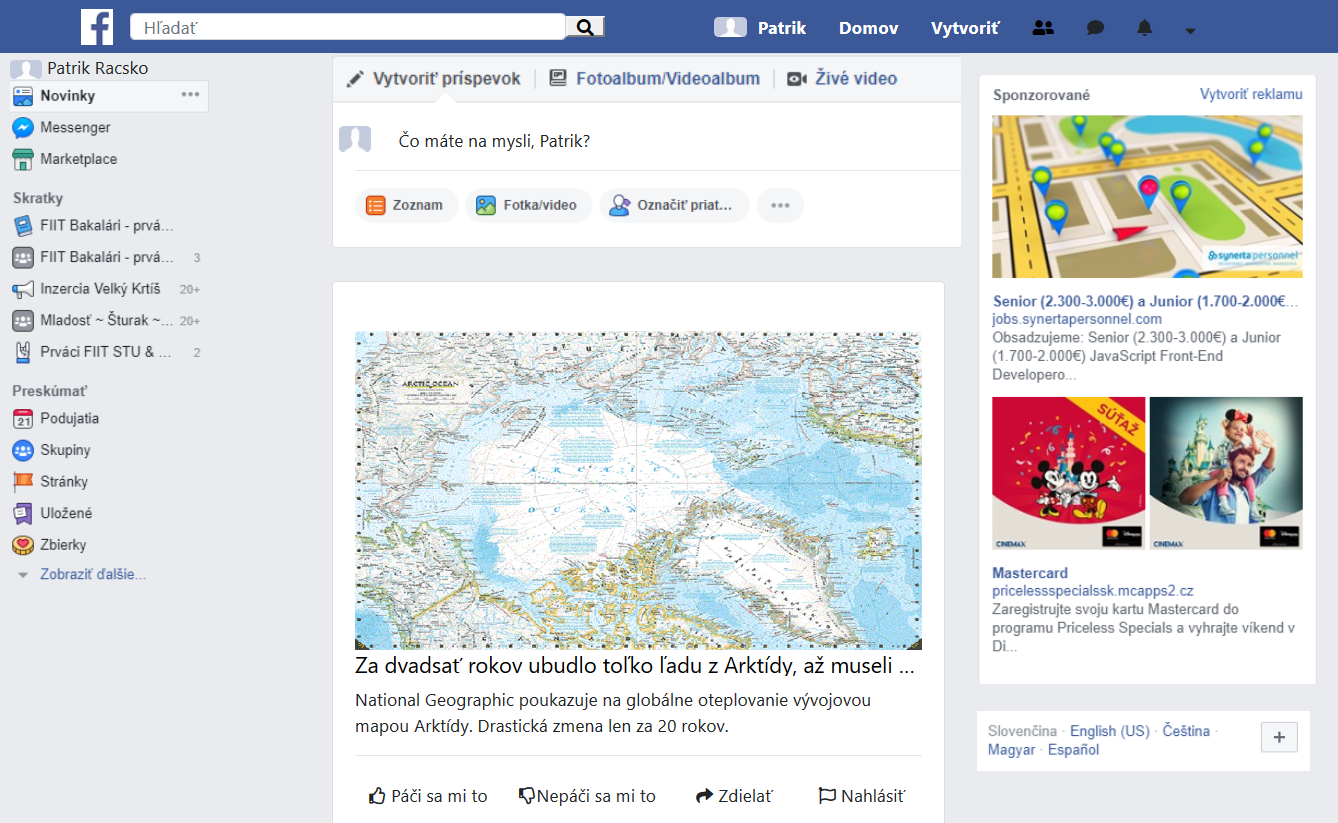Click the Čo máte na mysli post field
The image size is (1338, 823).
tap(494, 141)
